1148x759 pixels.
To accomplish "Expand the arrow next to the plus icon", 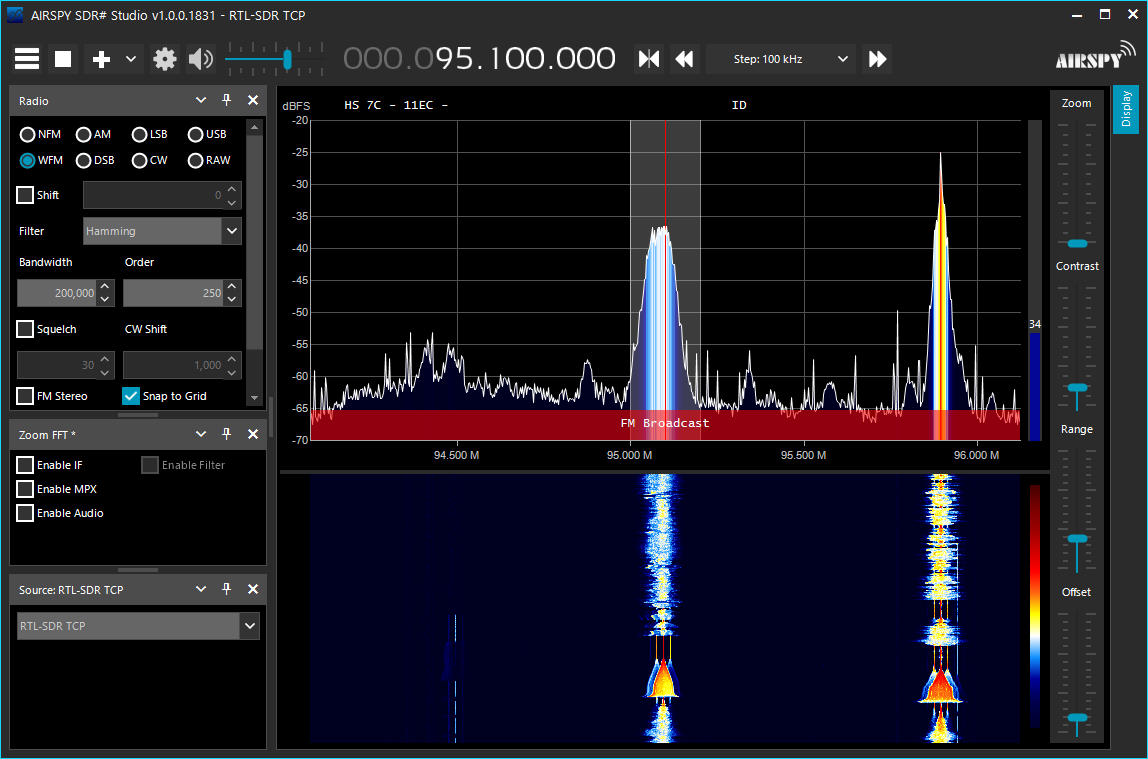I will (x=131, y=59).
